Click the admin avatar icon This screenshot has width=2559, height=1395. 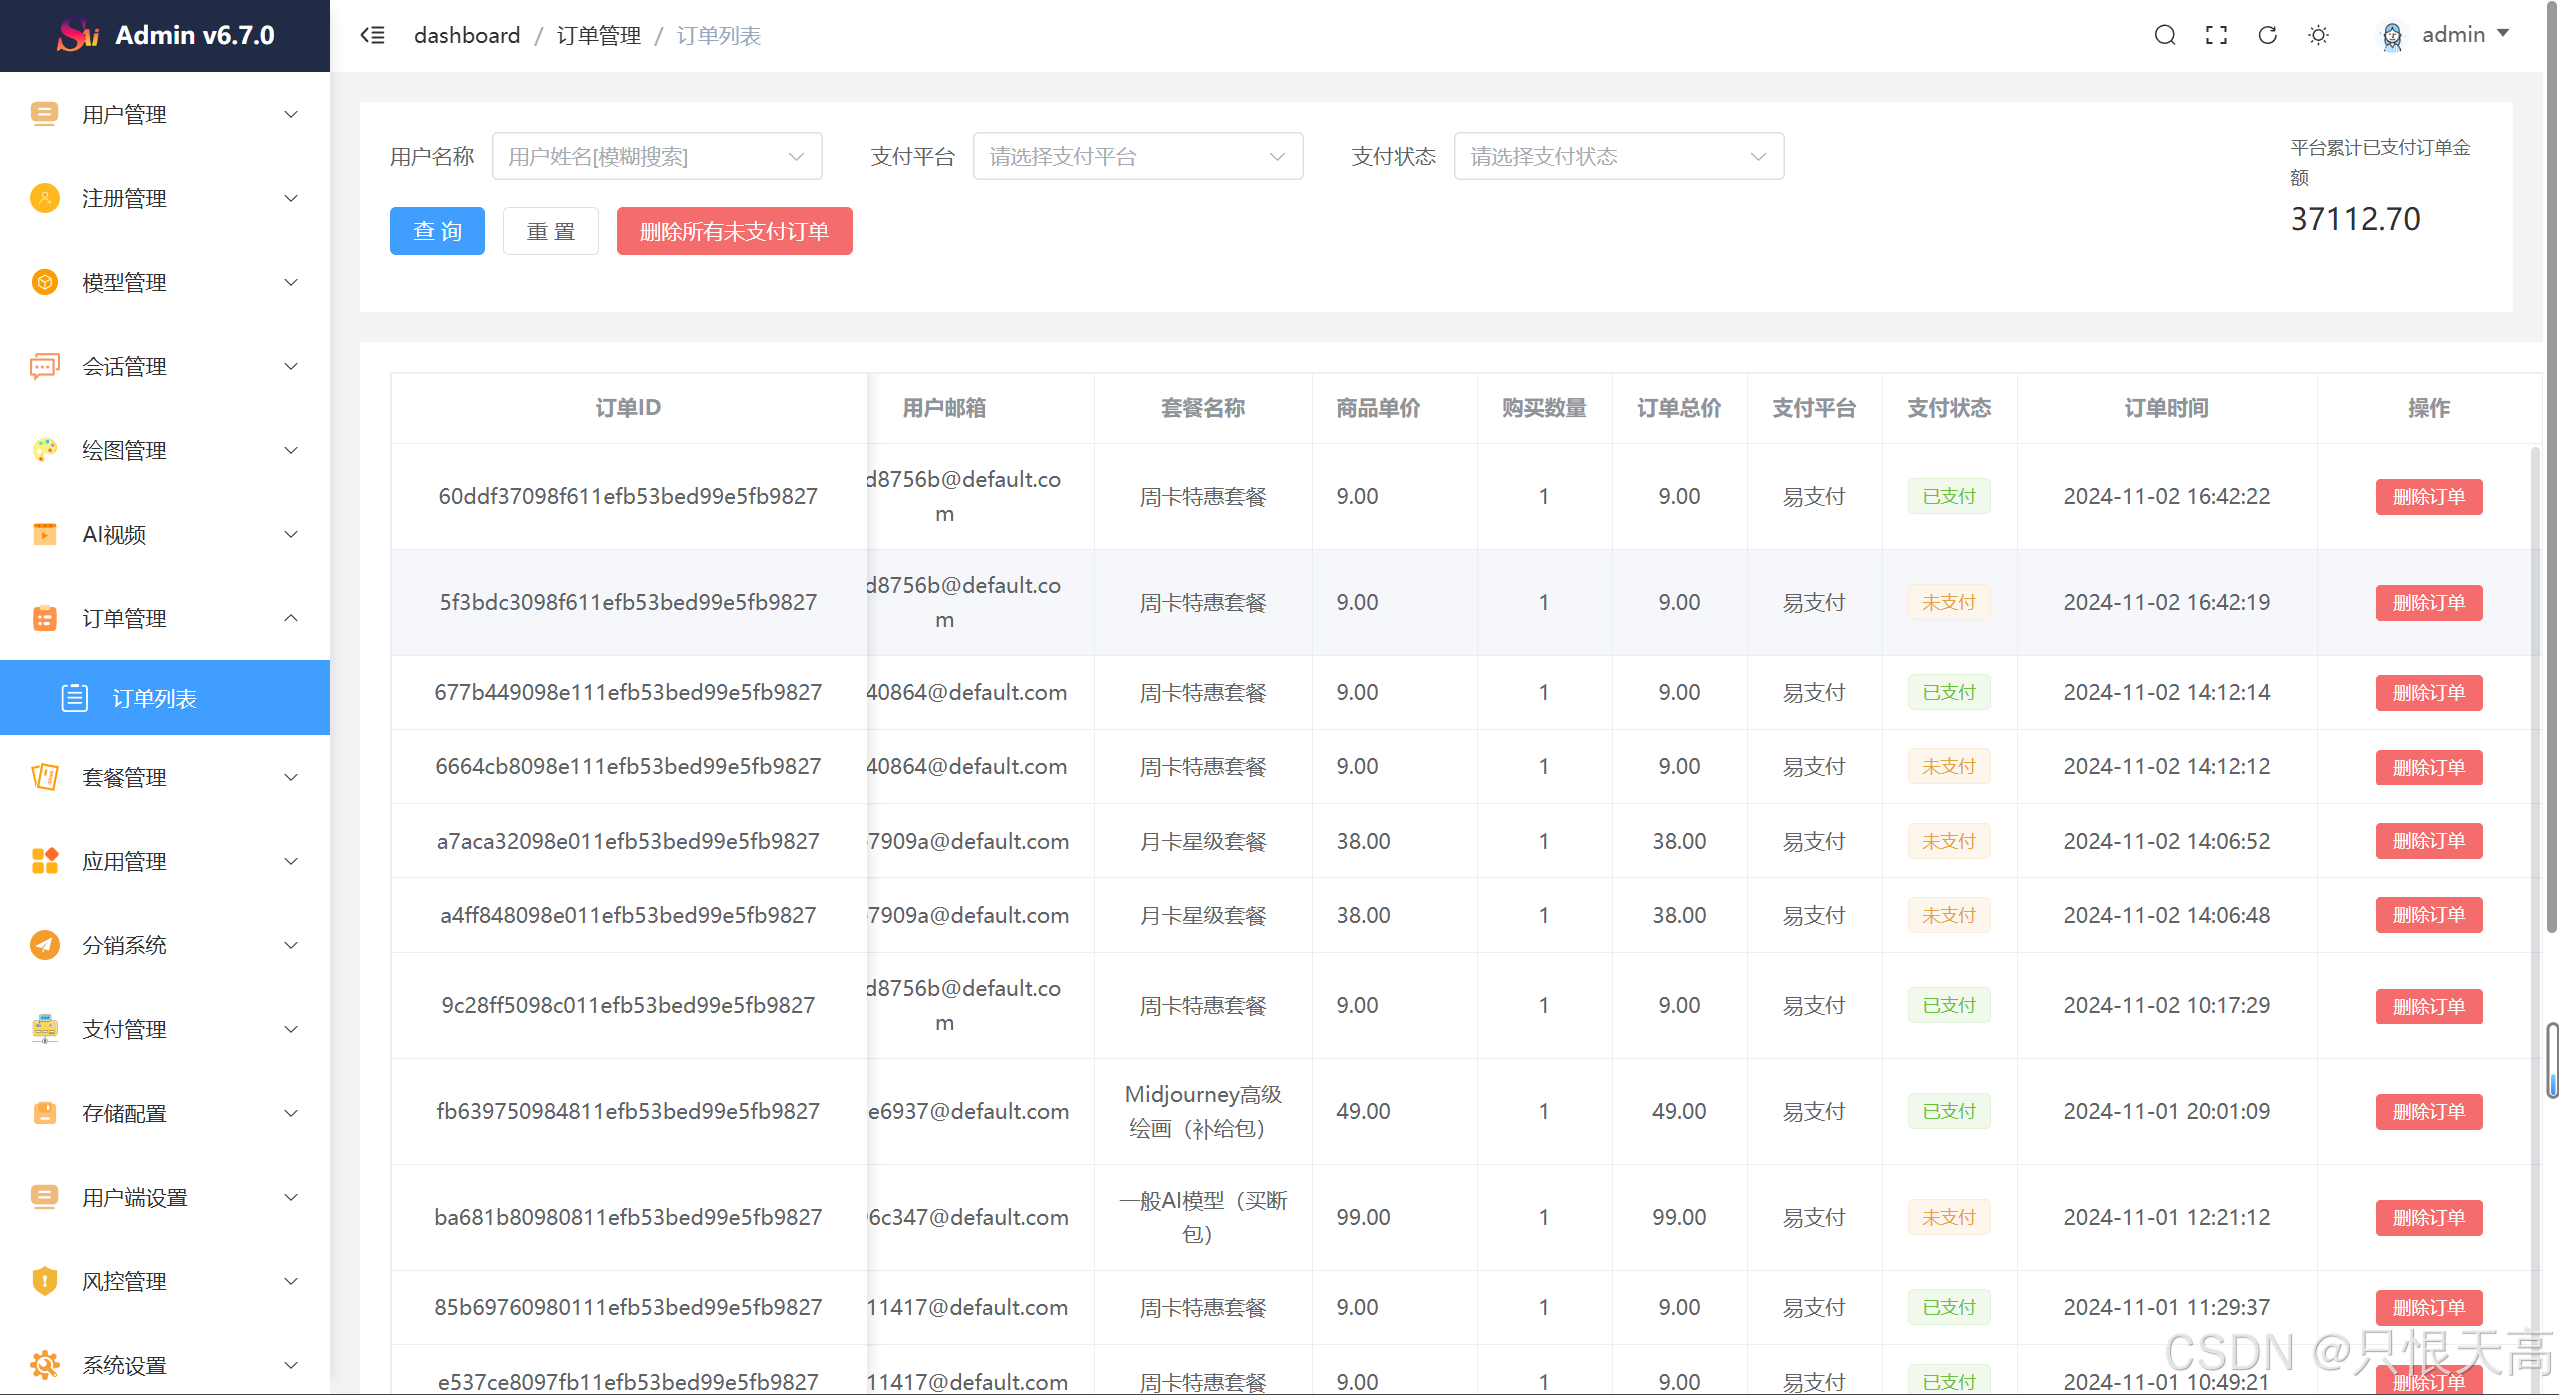pos(2392,37)
